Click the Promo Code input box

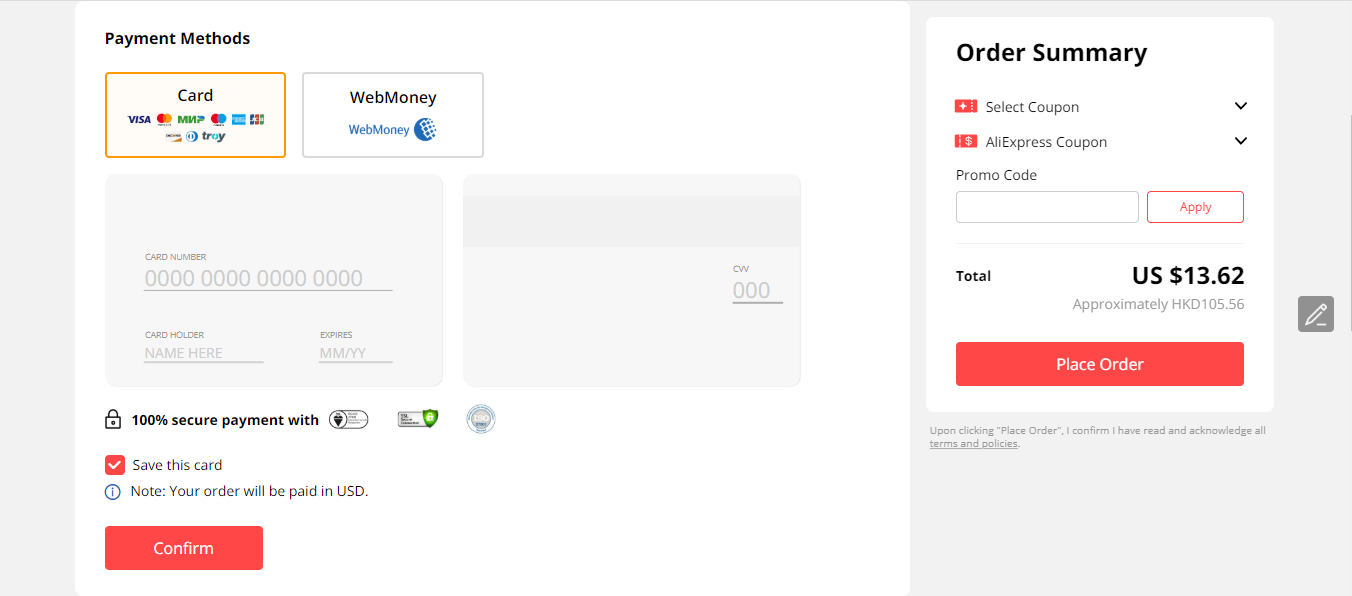click(x=1047, y=207)
